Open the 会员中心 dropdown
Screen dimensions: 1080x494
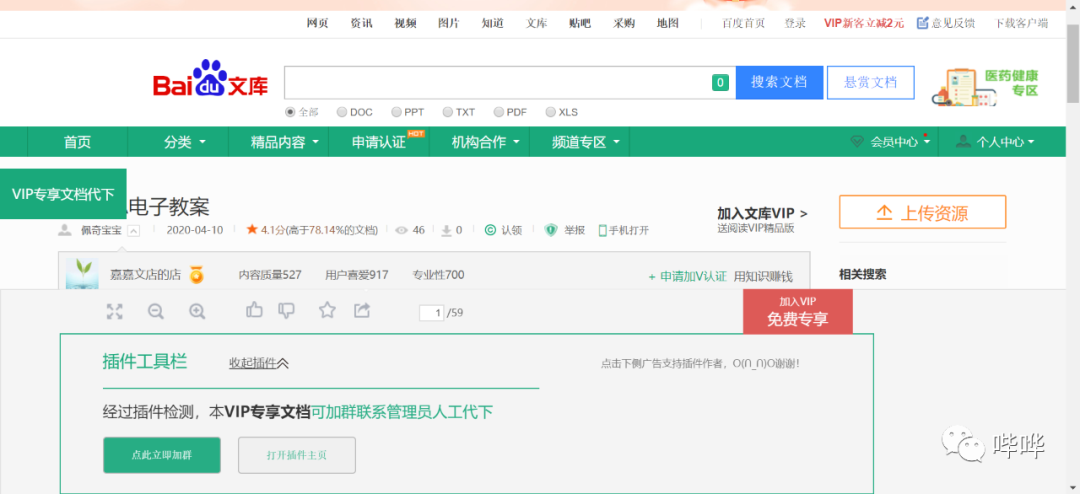pos(927,142)
